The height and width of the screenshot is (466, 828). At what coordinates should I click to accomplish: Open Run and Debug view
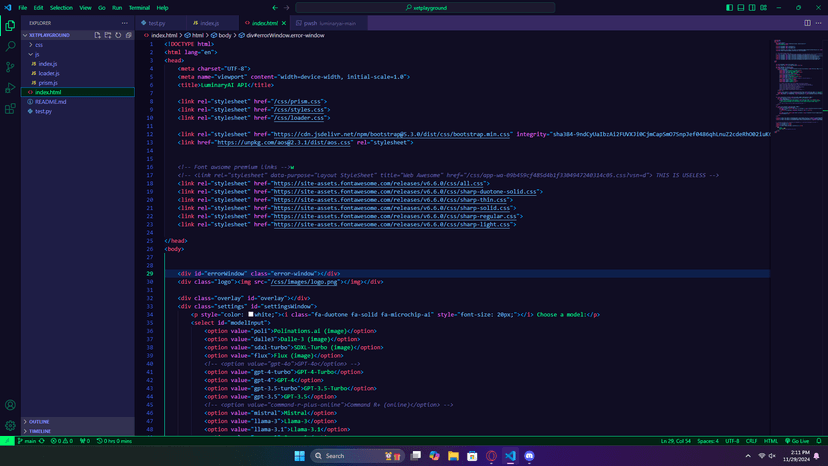click(10, 88)
